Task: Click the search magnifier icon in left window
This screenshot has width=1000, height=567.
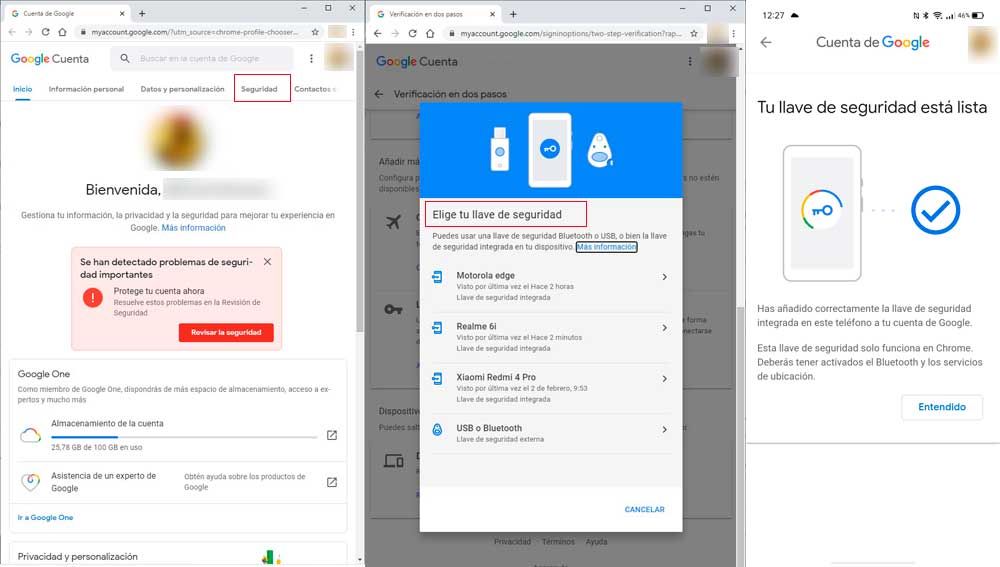Action: pos(125,58)
